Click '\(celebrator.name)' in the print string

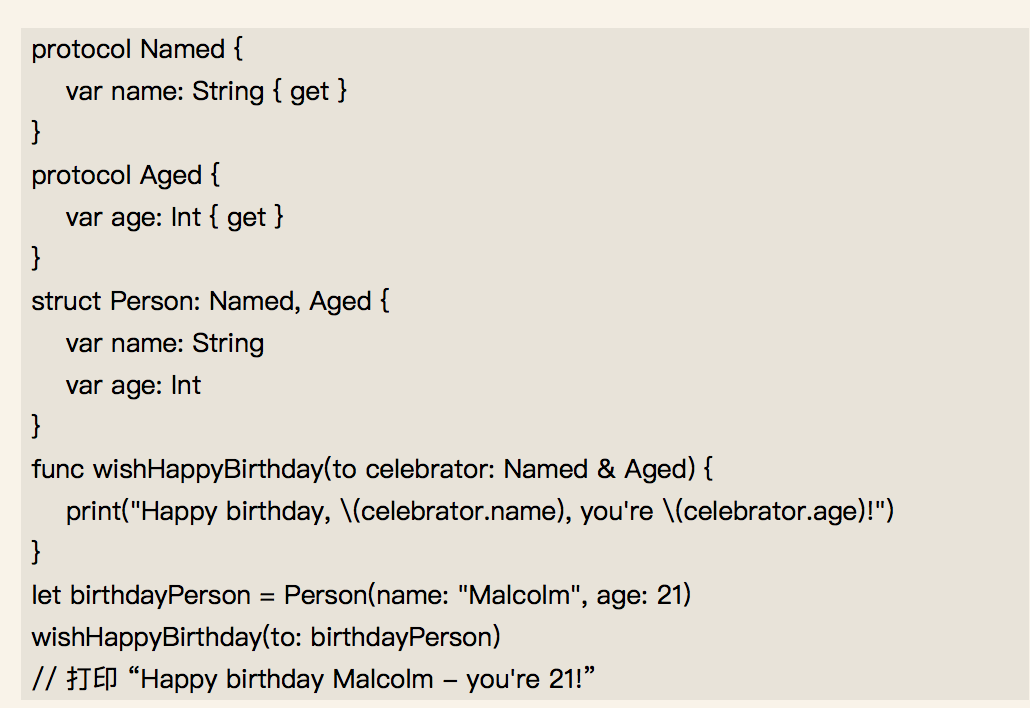(453, 511)
